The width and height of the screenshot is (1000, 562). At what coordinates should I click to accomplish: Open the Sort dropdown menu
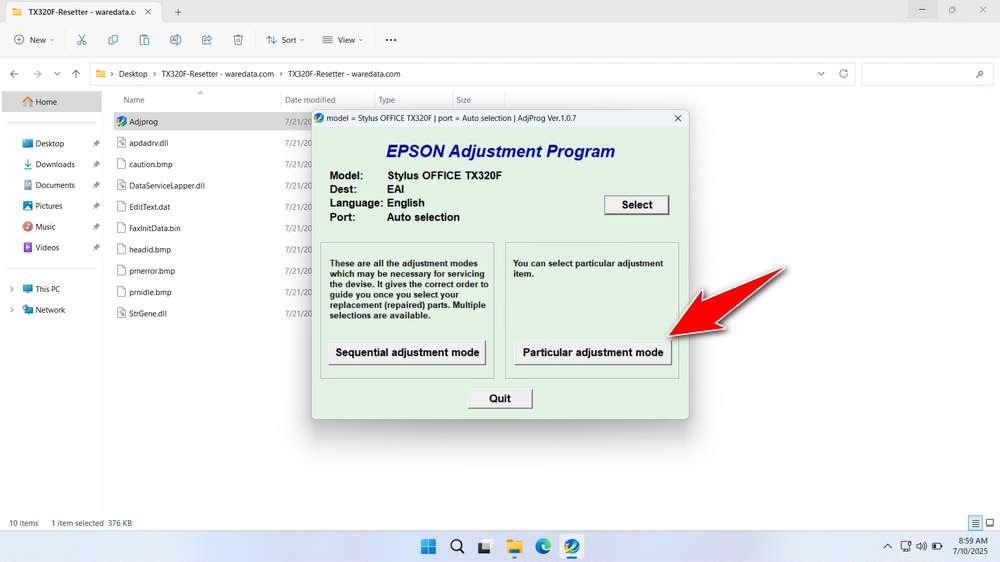(285, 40)
